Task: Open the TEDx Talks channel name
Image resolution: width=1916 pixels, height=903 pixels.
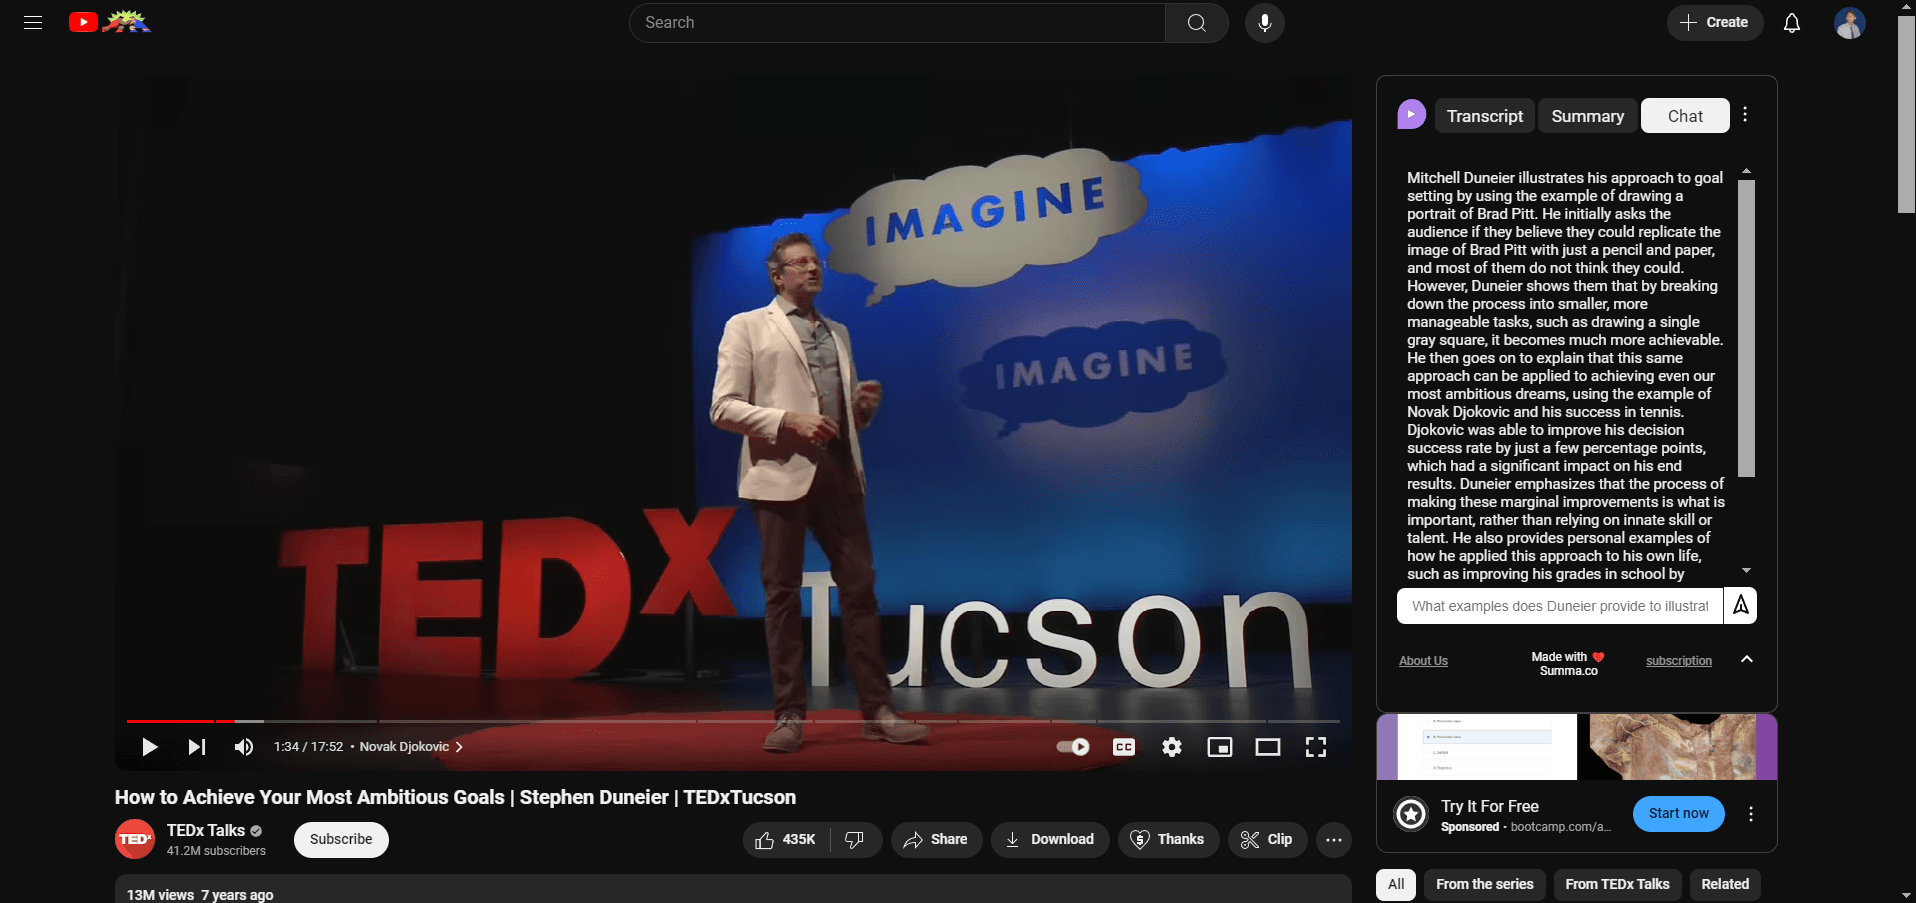Action: click(x=205, y=830)
